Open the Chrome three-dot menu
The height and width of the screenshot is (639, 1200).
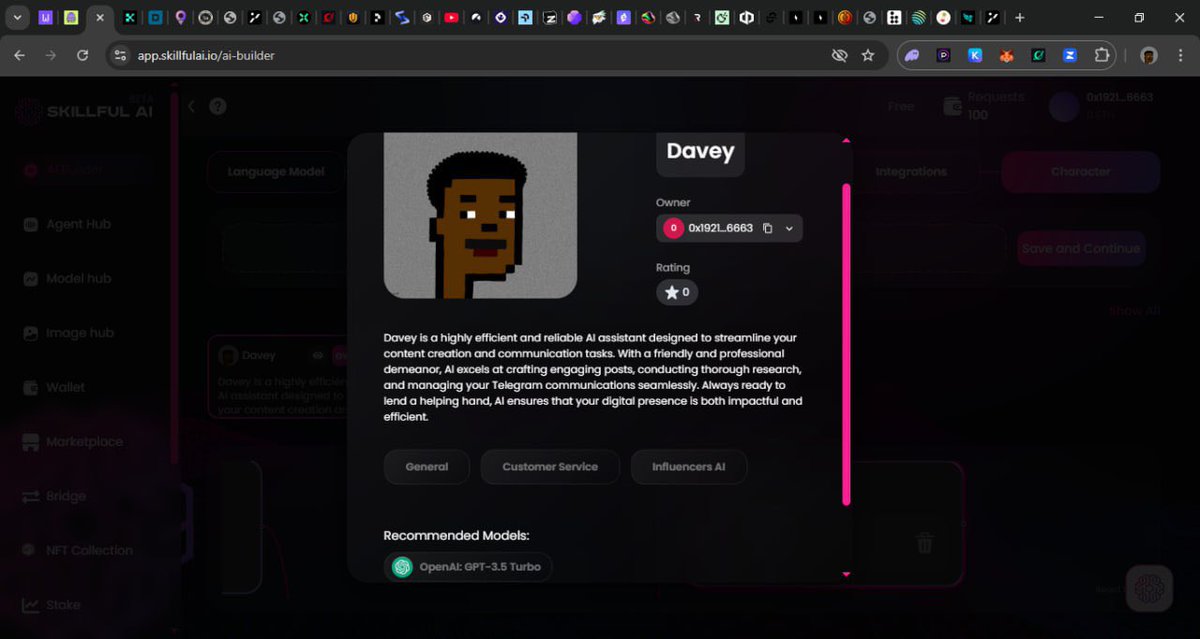[1181, 56]
